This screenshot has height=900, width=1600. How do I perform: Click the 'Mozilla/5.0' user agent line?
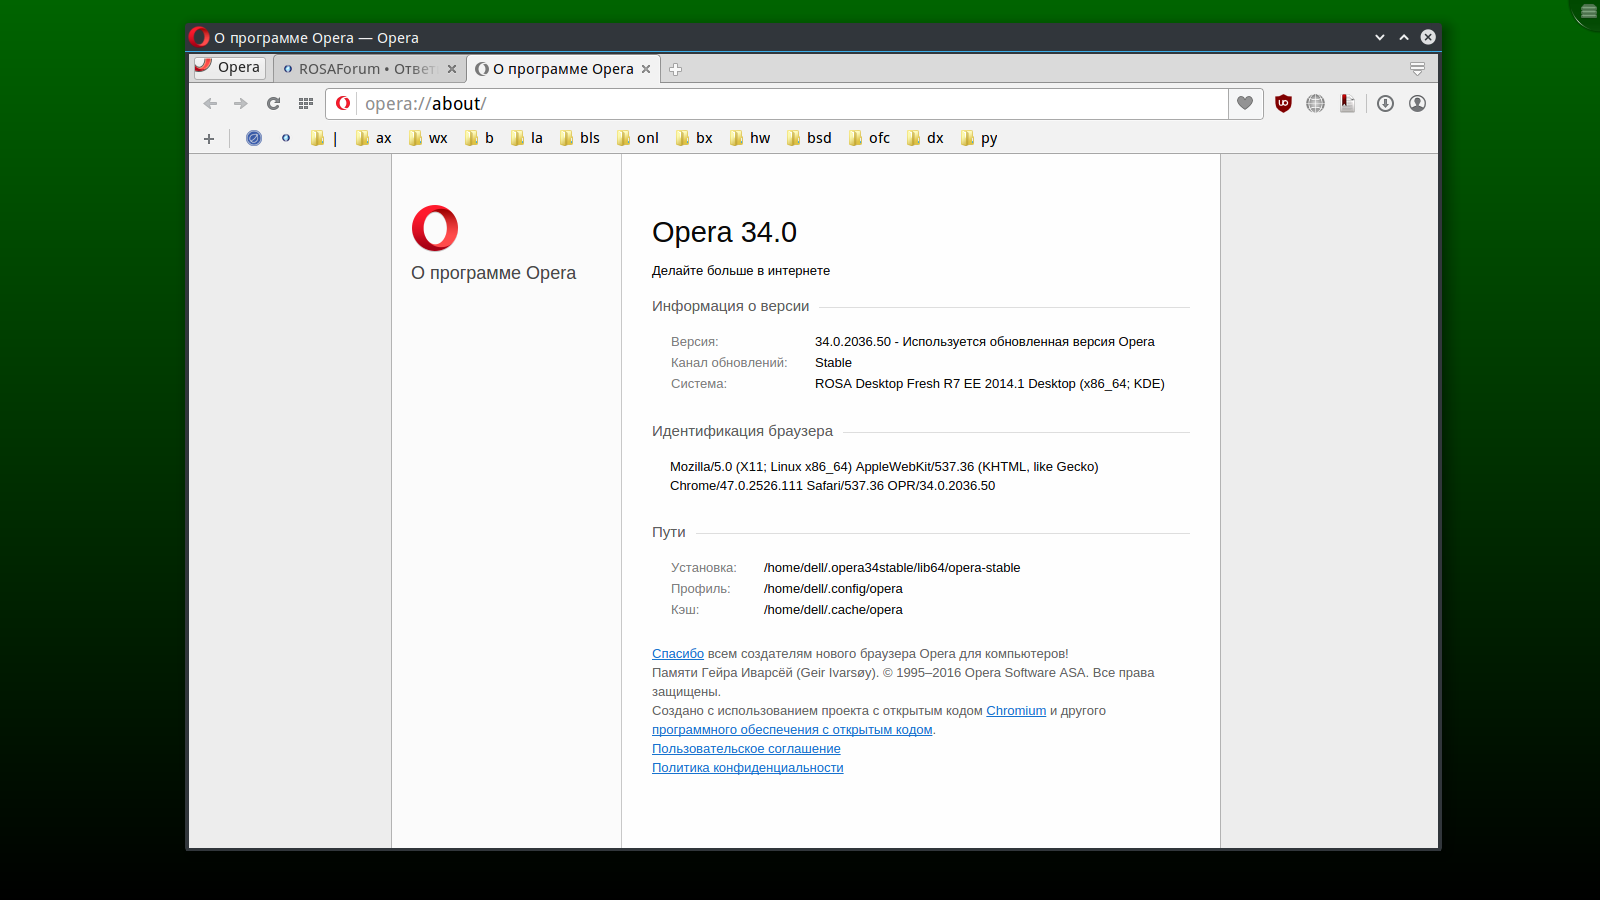[x=884, y=467]
